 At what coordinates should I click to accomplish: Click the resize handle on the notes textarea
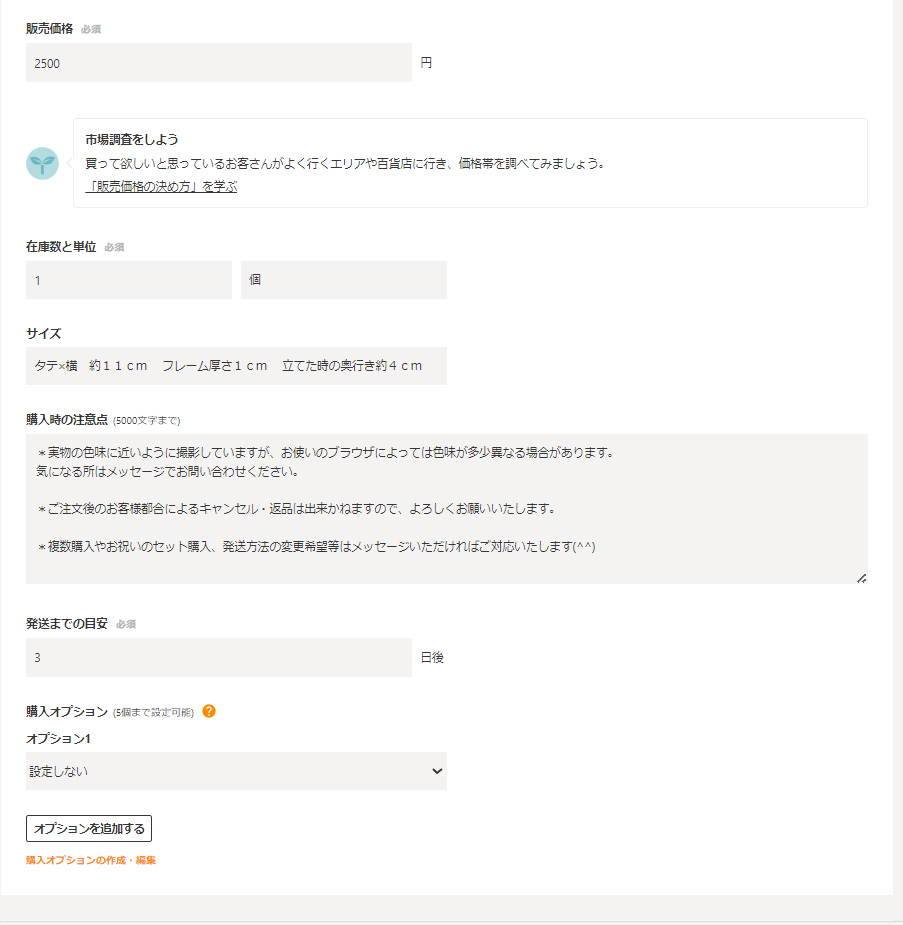coord(860,578)
